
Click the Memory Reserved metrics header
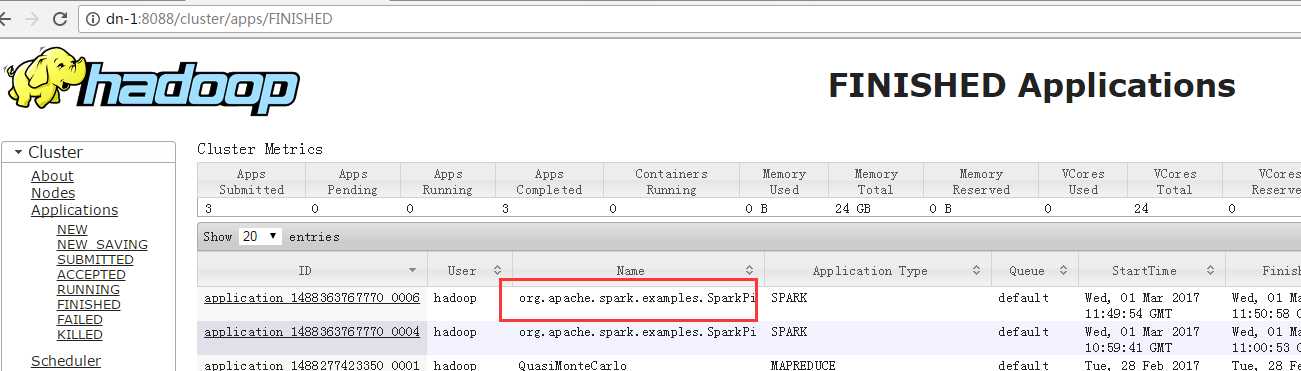[981, 181]
